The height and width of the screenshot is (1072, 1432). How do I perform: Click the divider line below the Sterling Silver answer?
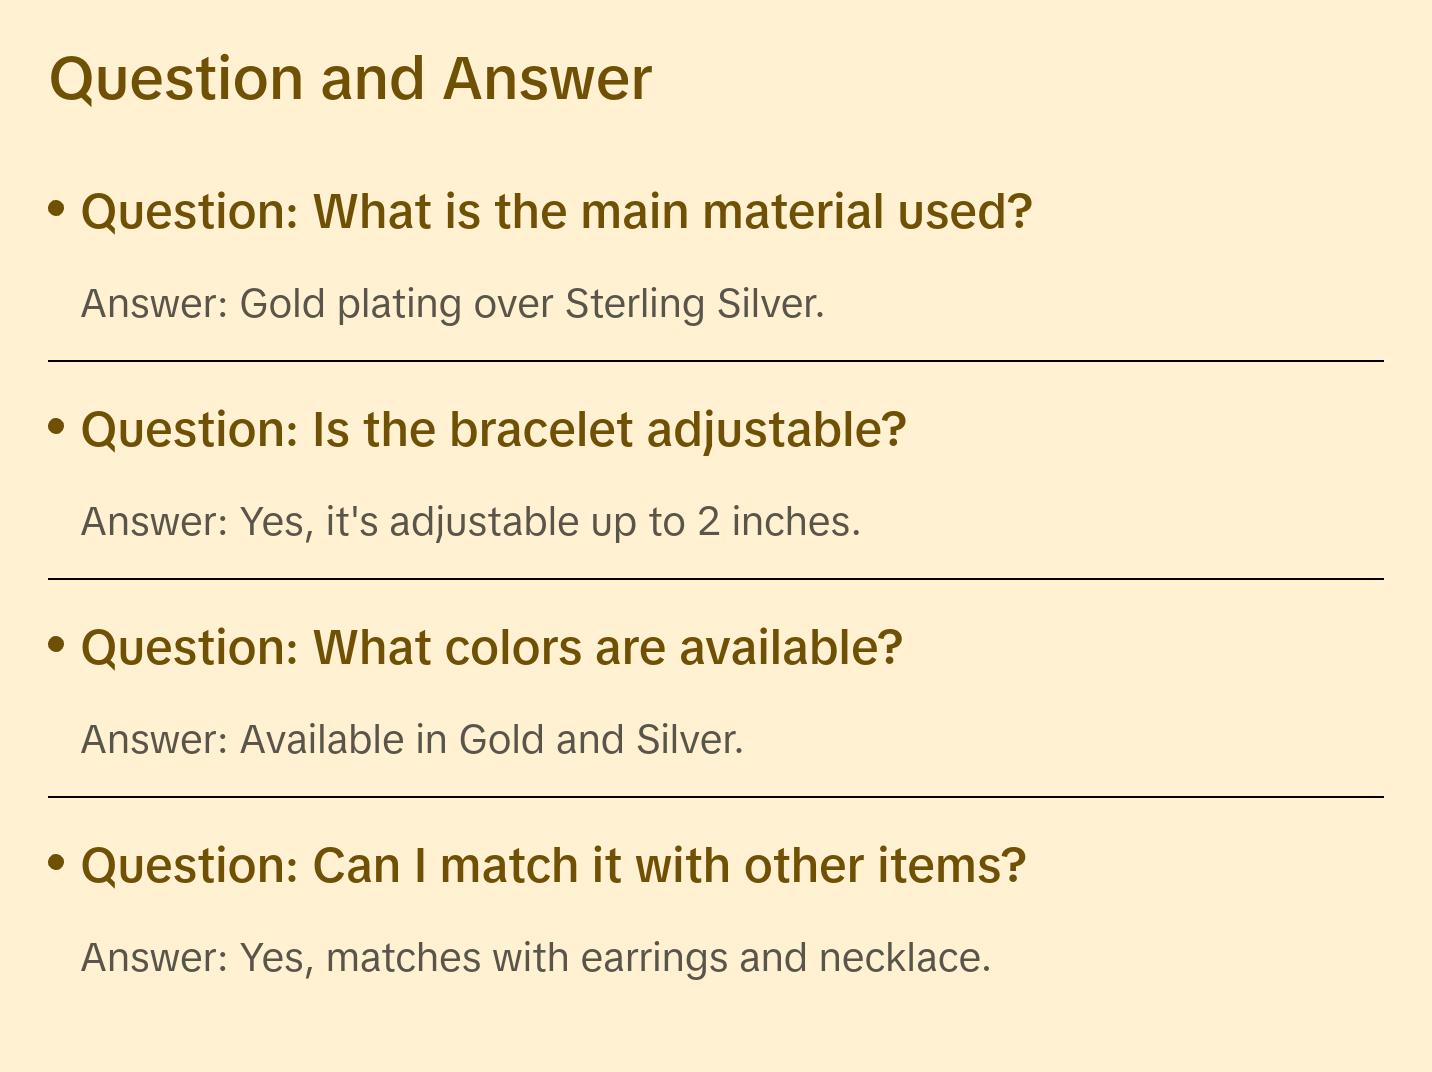[716, 361]
